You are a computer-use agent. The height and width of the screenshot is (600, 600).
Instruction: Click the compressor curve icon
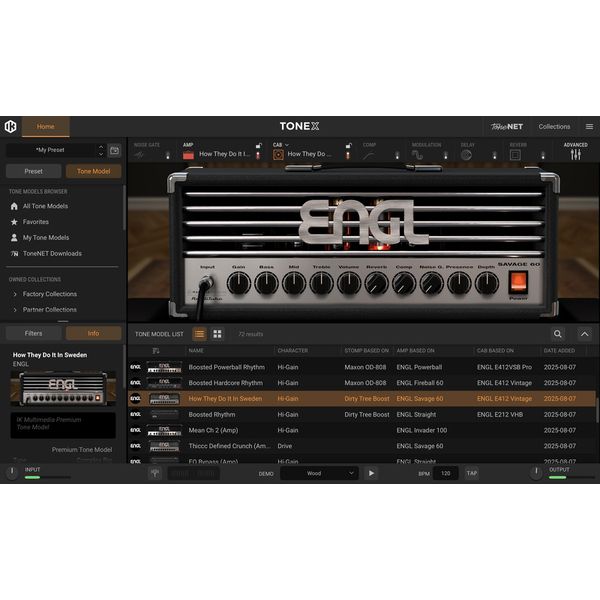(x=369, y=155)
